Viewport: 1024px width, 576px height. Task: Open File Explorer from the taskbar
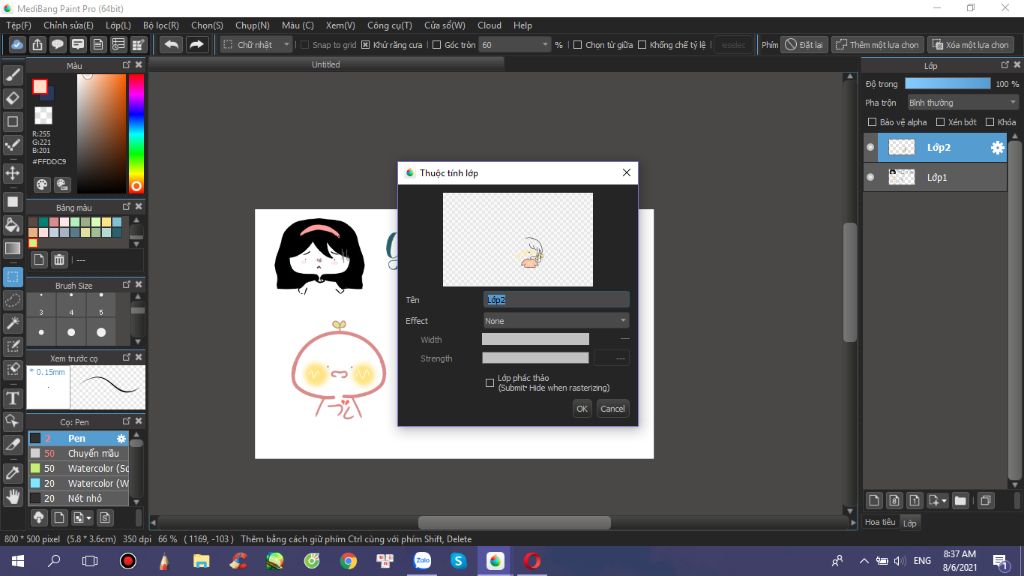(x=201, y=561)
